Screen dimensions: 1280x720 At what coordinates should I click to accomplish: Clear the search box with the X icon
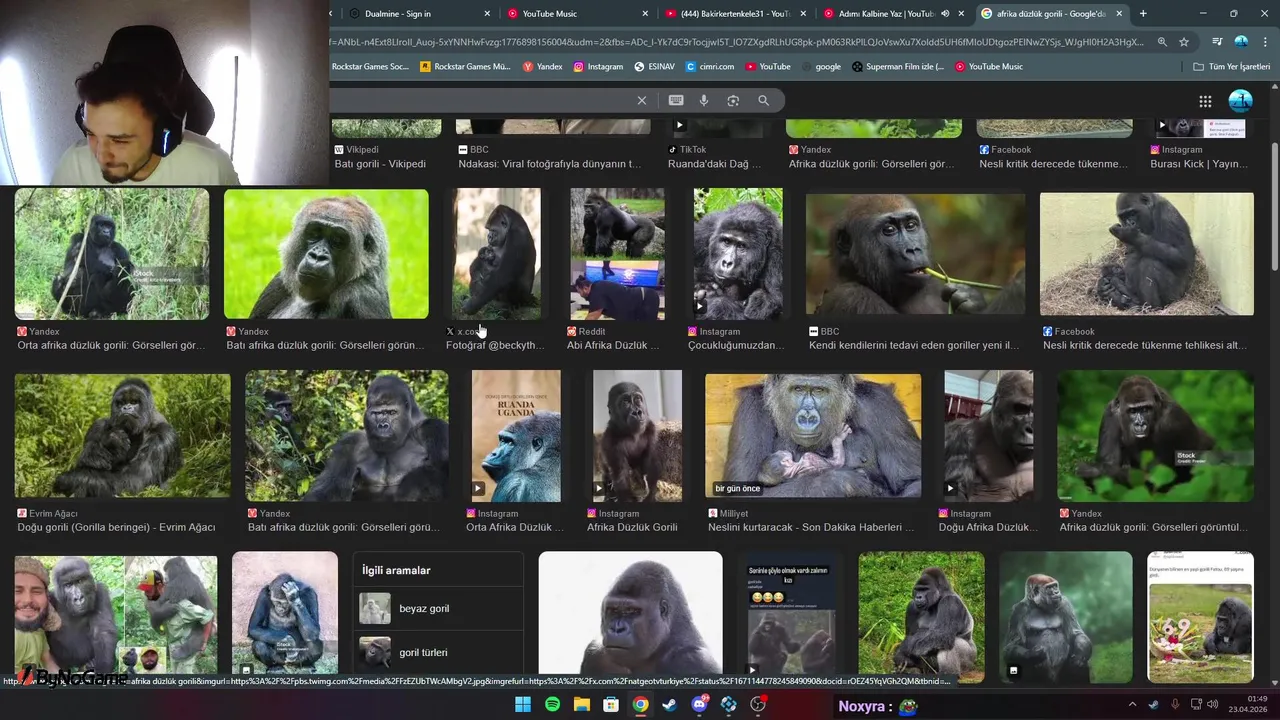click(x=642, y=100)
